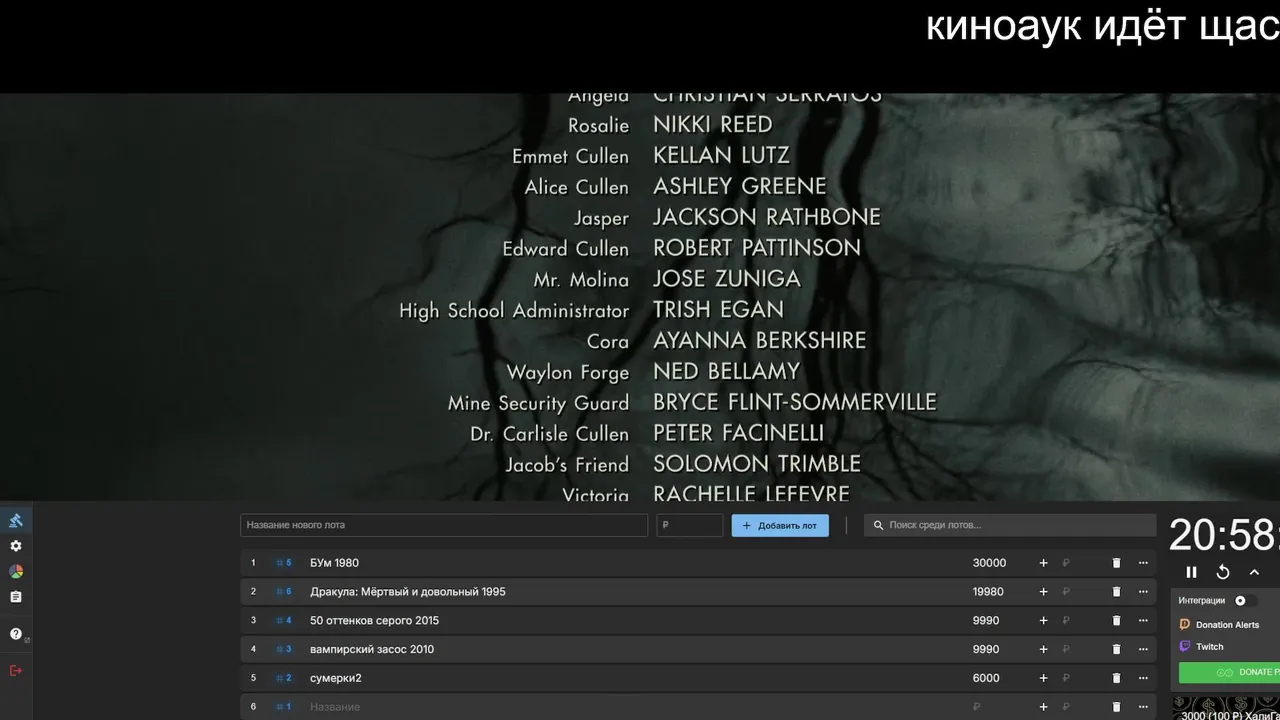Delete the вампирский засос 2010 lot
Screen dimensions: 1280x720
coord(1117,649)
